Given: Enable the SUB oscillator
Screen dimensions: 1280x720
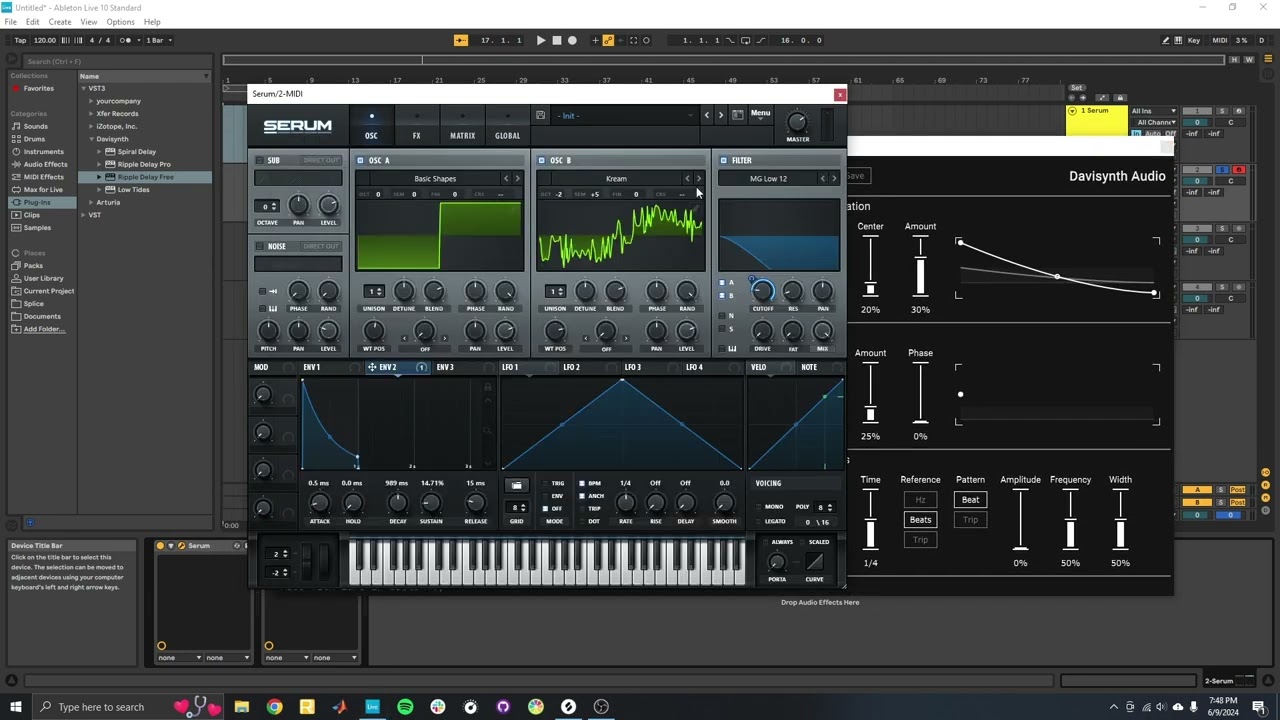Looking at the screenshot, I should point(259,160).
